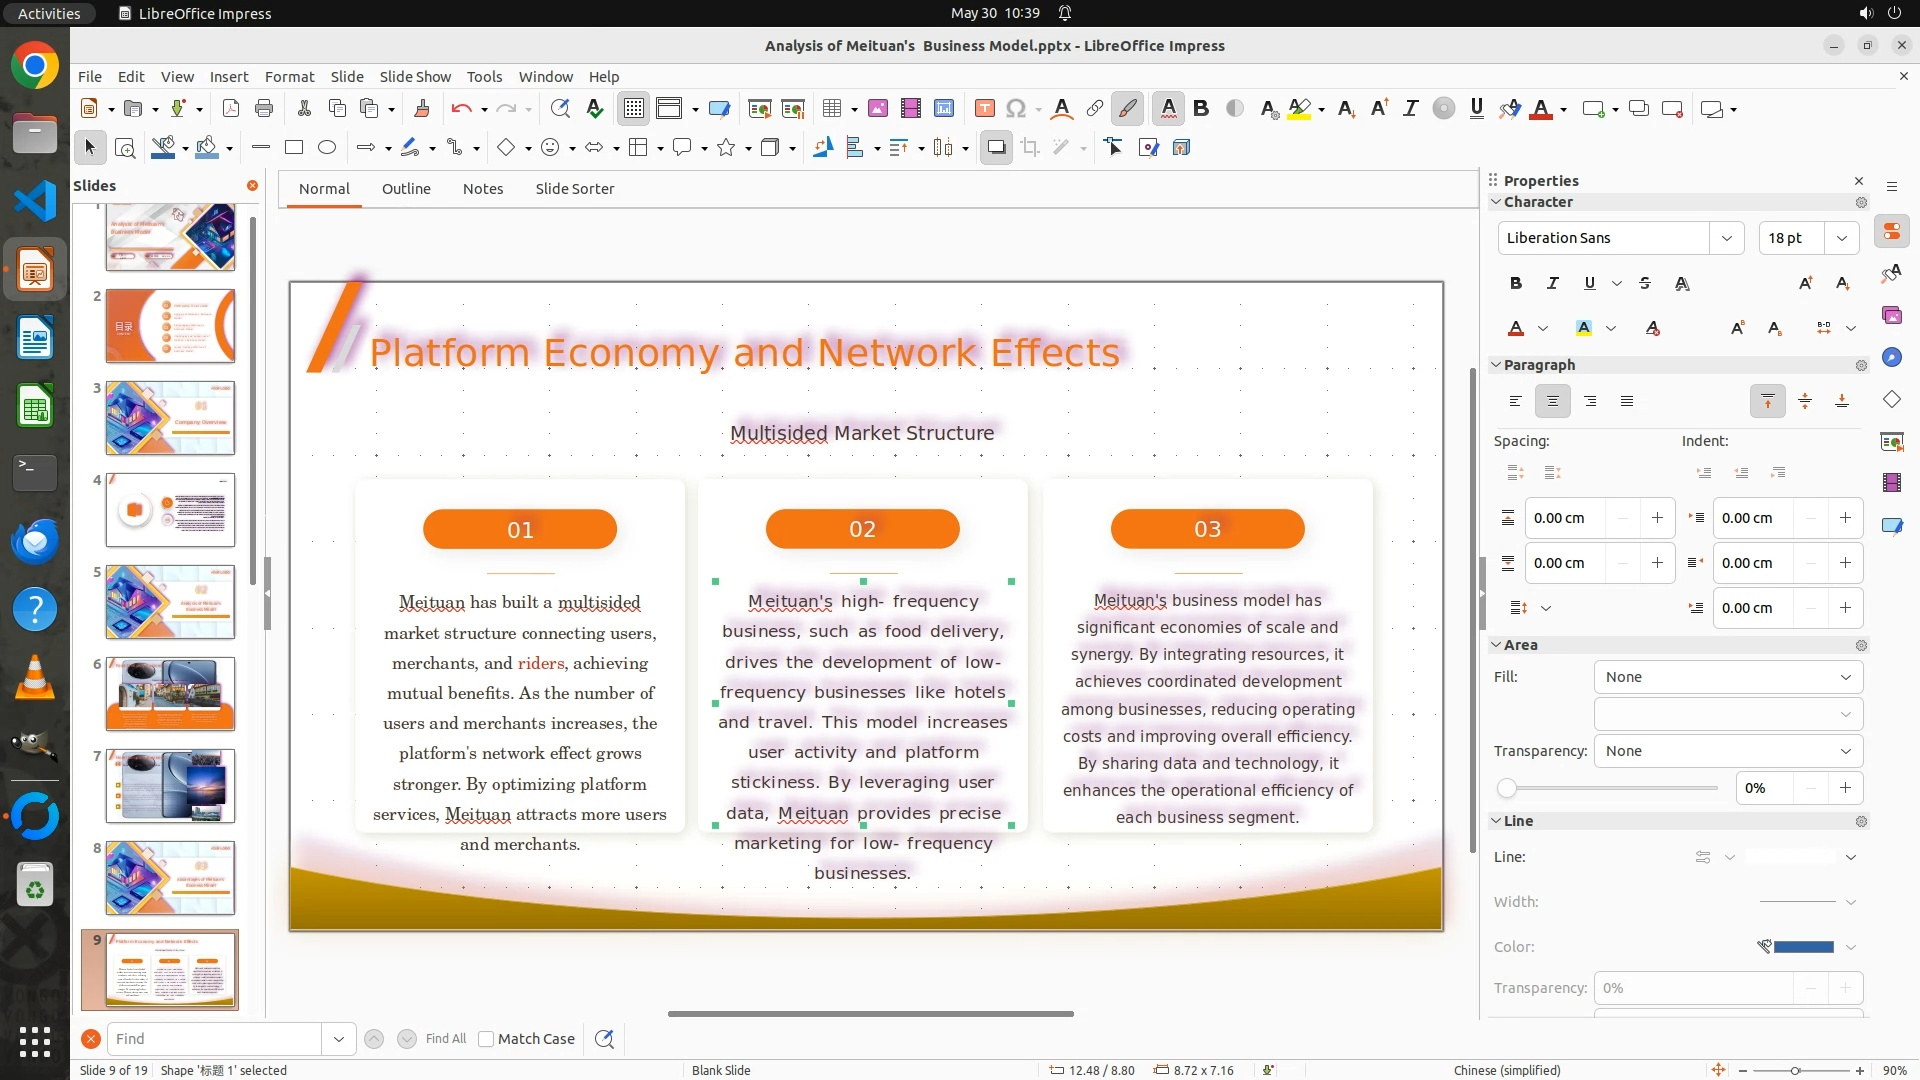Collapse the Paragraph section
This screenshot has height=1080, width=1920.
click(x=1497, y=365)
